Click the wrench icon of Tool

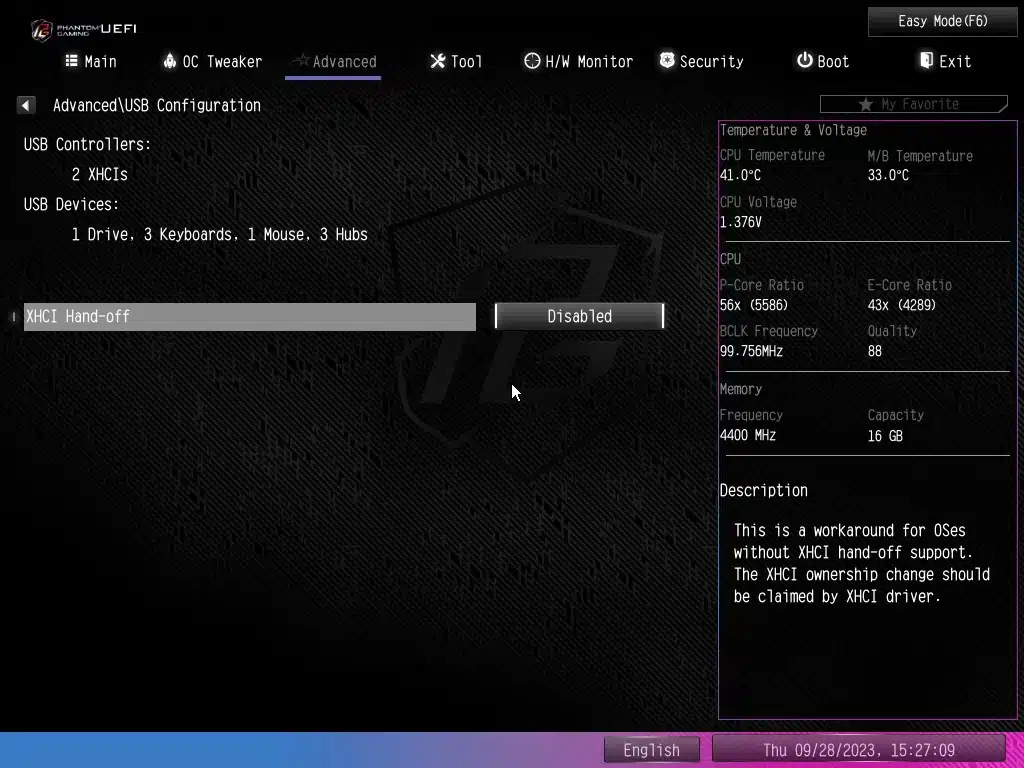coord(437,61)
